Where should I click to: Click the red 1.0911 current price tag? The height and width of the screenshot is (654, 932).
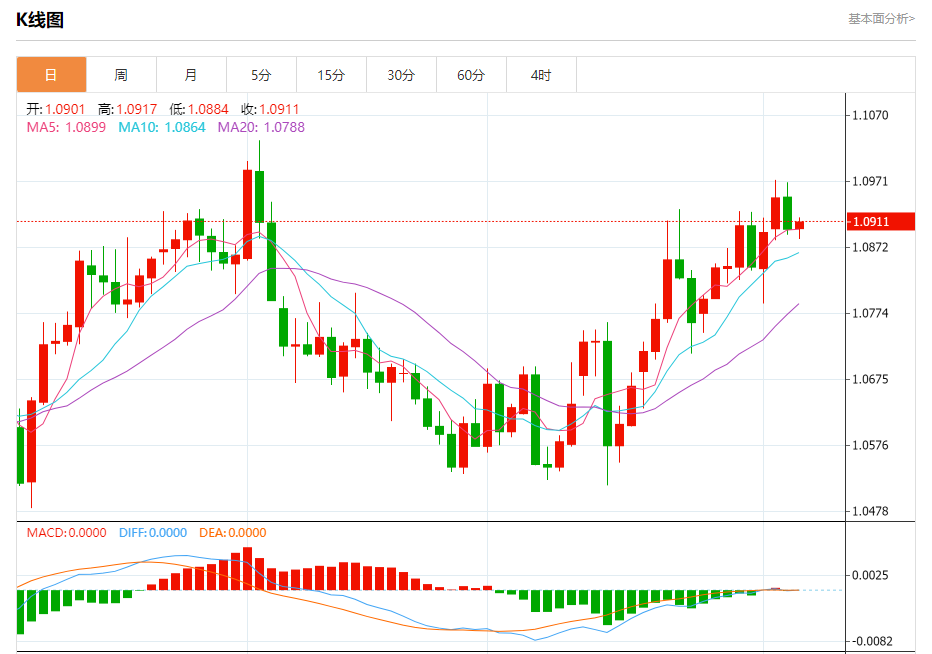point(880,222)
